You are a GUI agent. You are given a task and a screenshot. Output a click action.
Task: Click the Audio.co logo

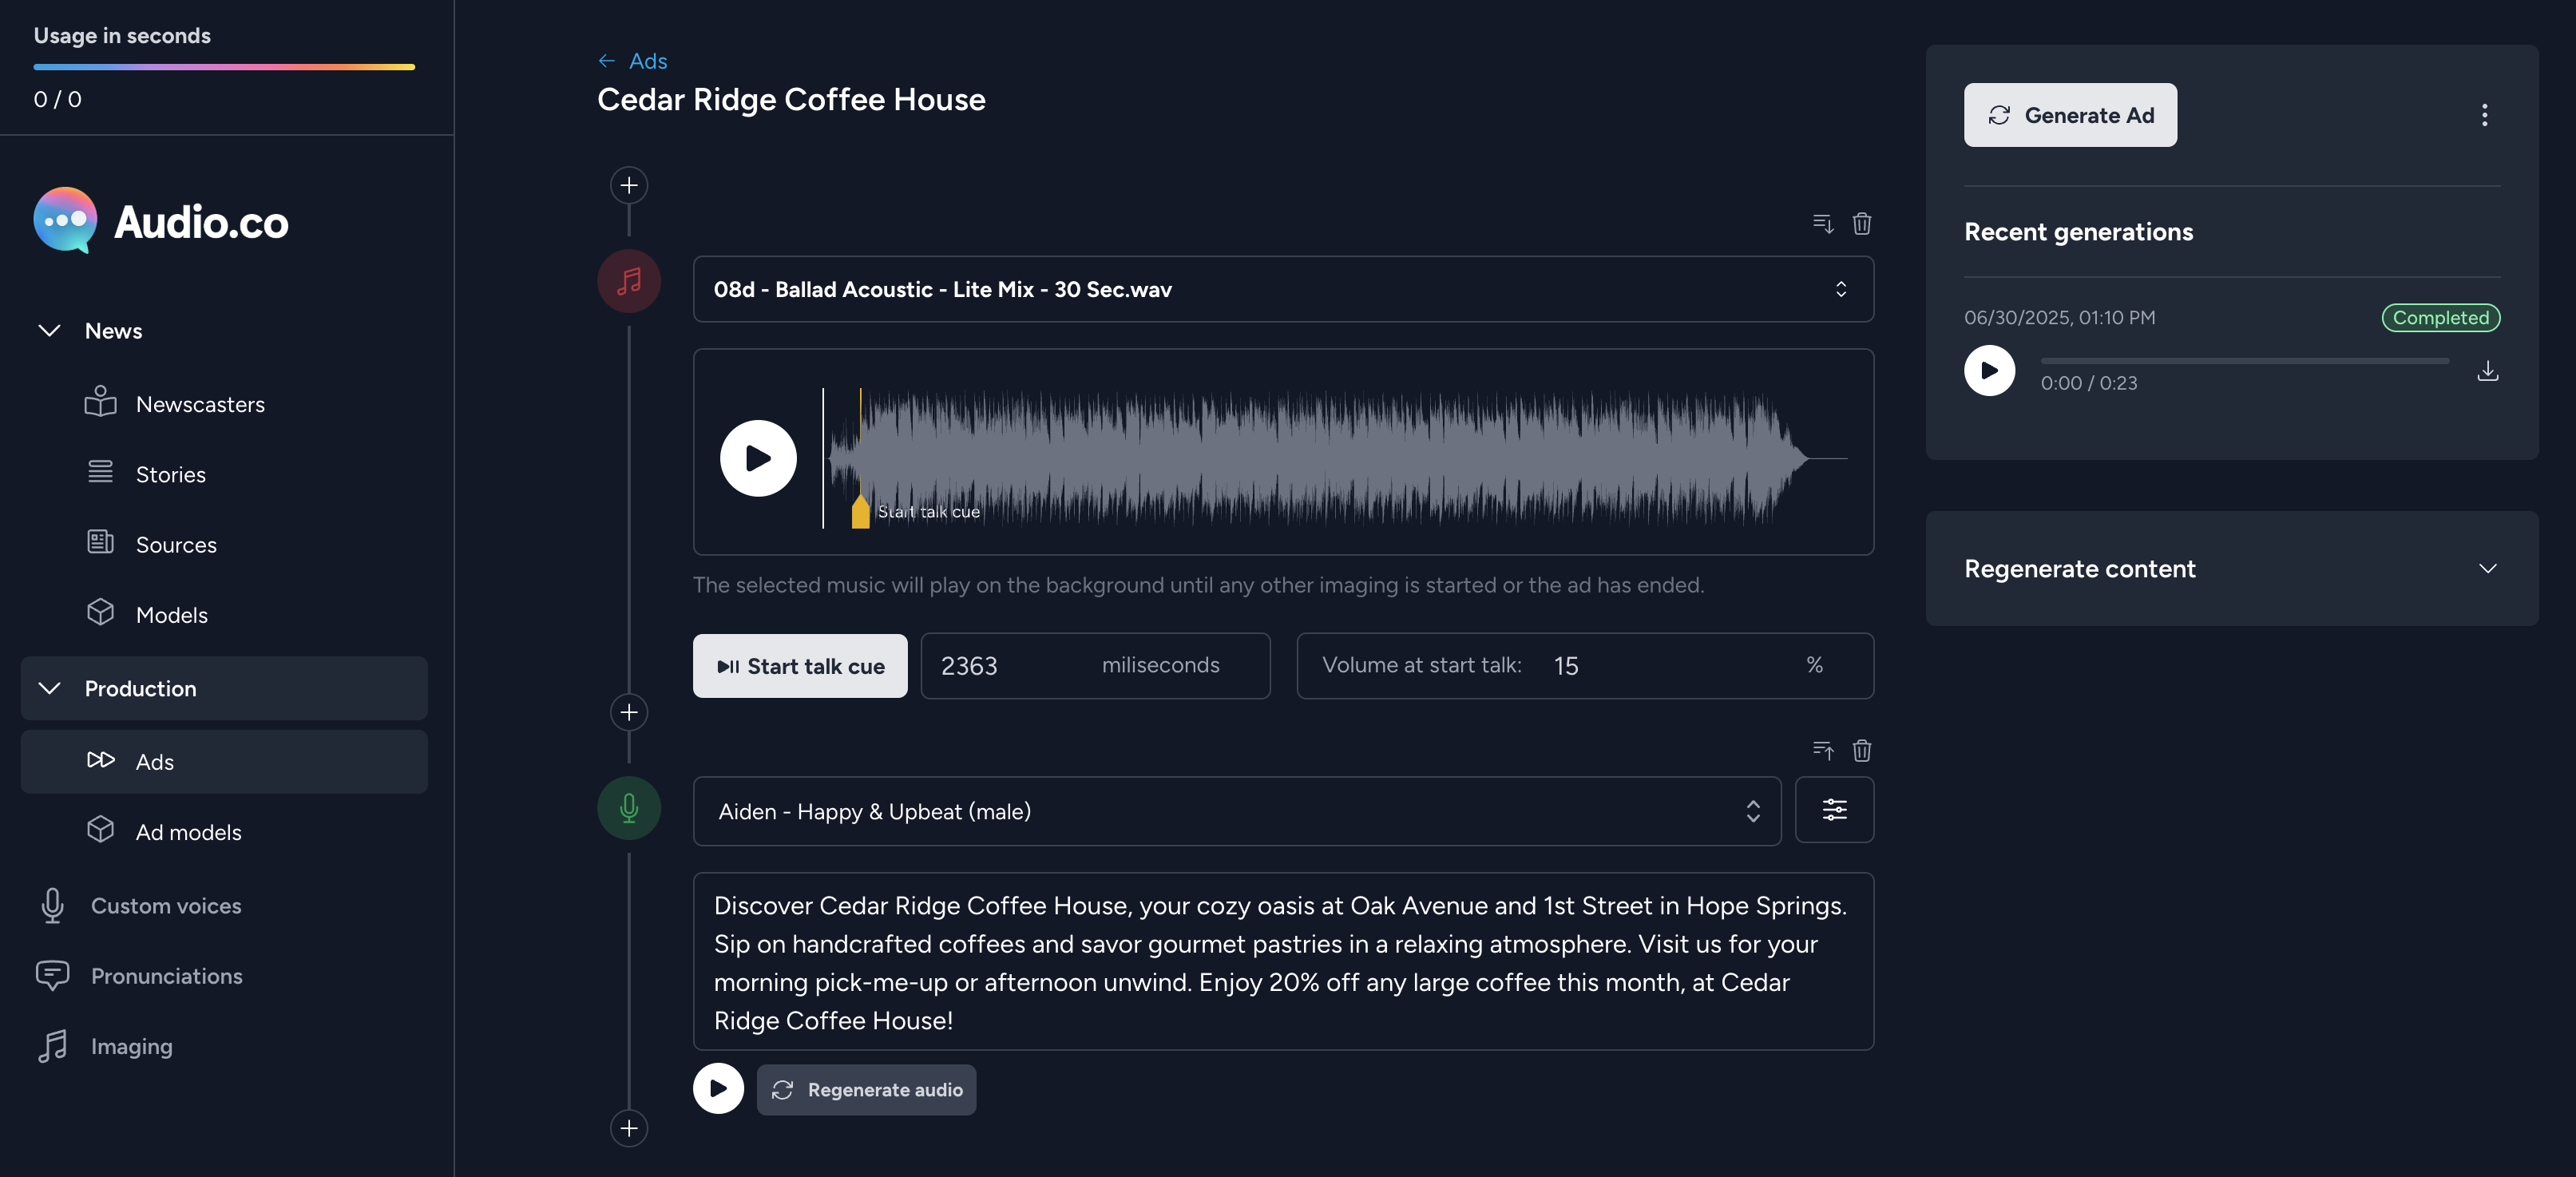161,221
